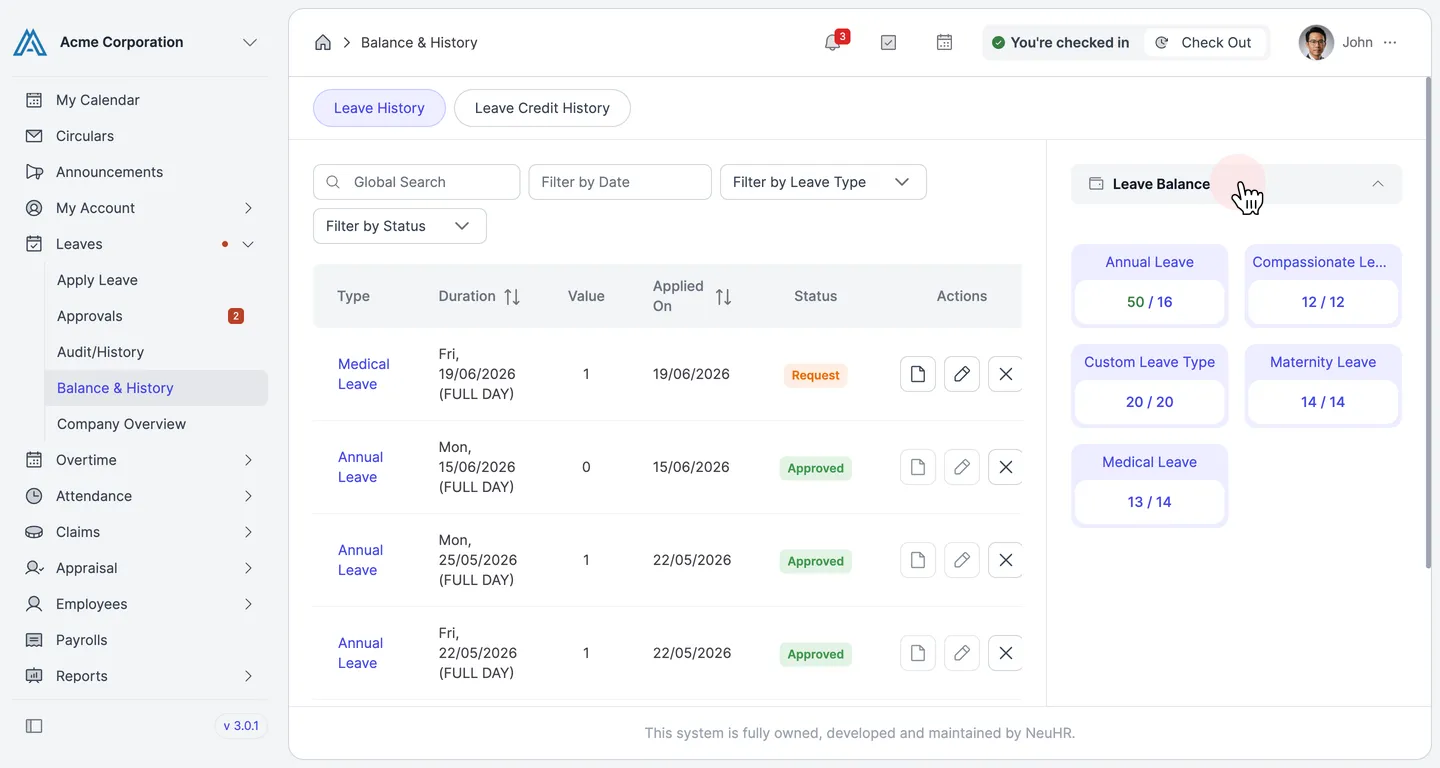Expand the Appraisal submenu

tap(248, 568)
